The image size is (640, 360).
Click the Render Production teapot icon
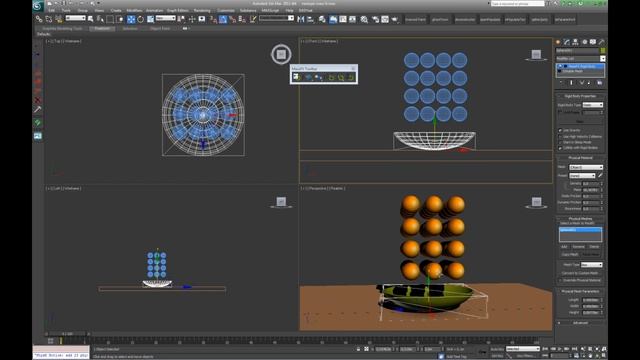(x=395, y=19)
